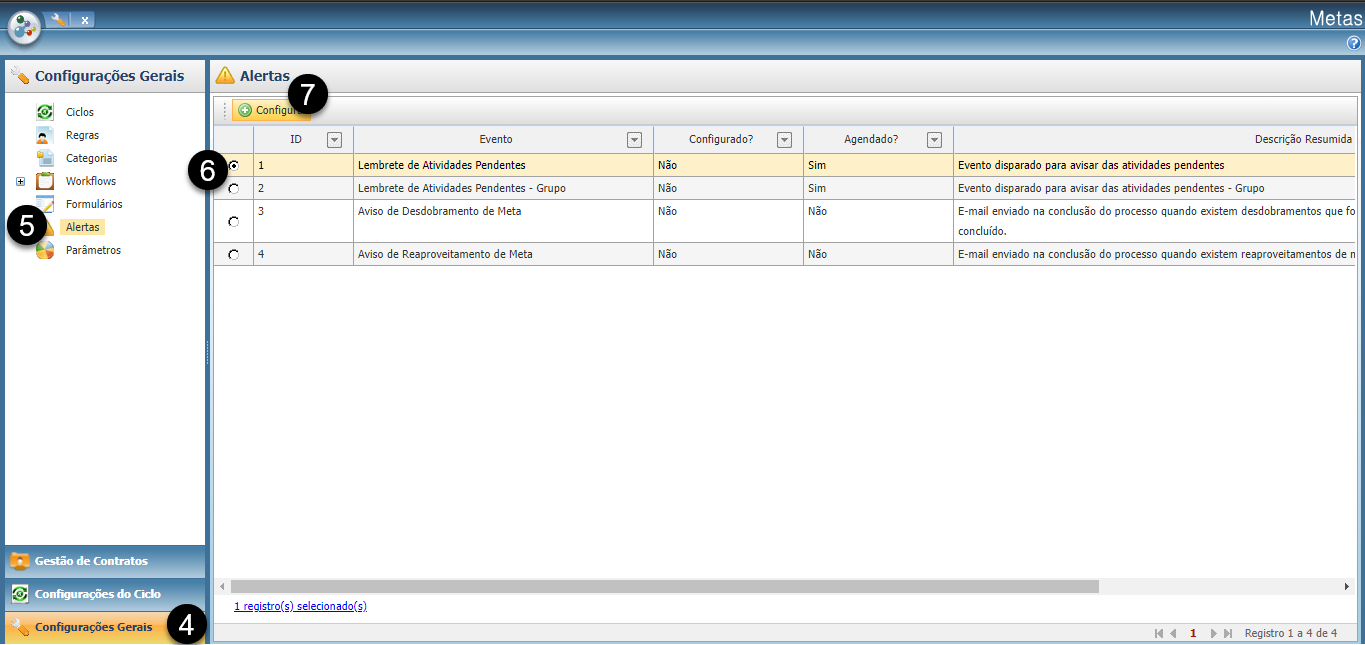Click the '1 registro(s) selecionado(s)' link
This screenshot has height=645, width=1365.
click(x=300, y=606)
